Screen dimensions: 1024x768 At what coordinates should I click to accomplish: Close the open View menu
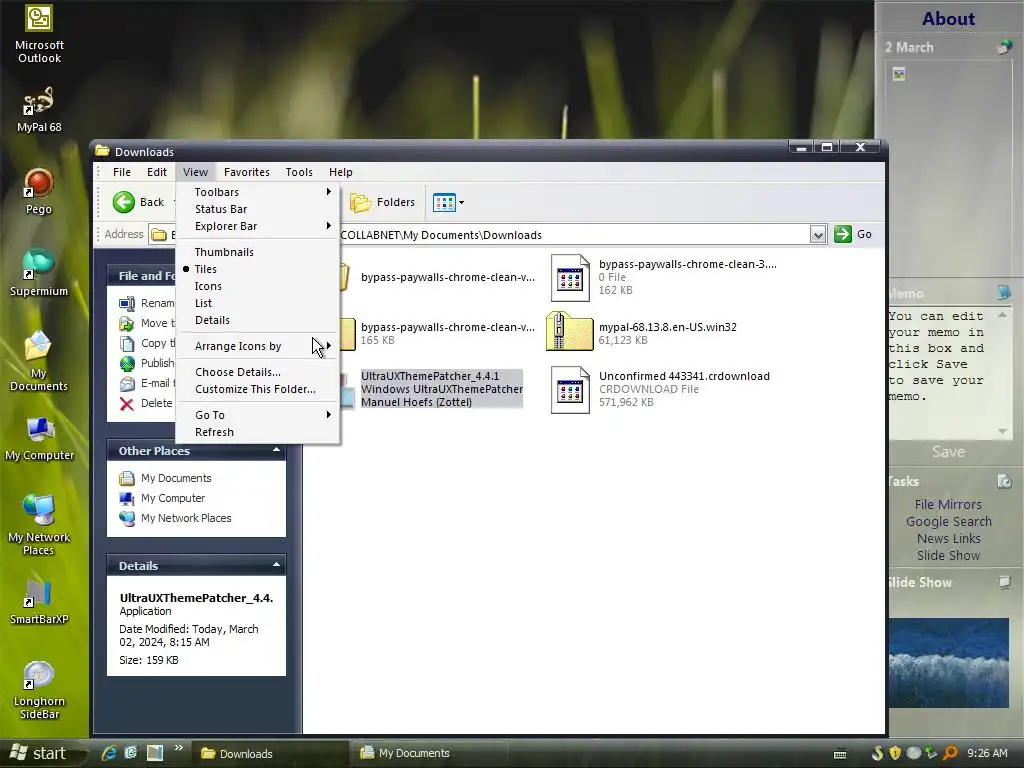(195, 172)
